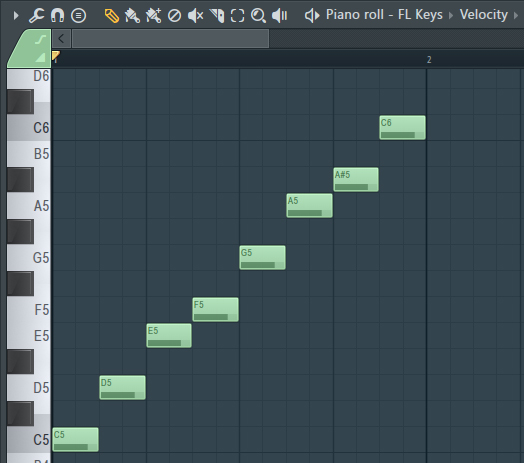Image resolution: width=524 pixels, height=463 pixels.
Task: Open the wrench tools menu
Action: coord(36,15)
